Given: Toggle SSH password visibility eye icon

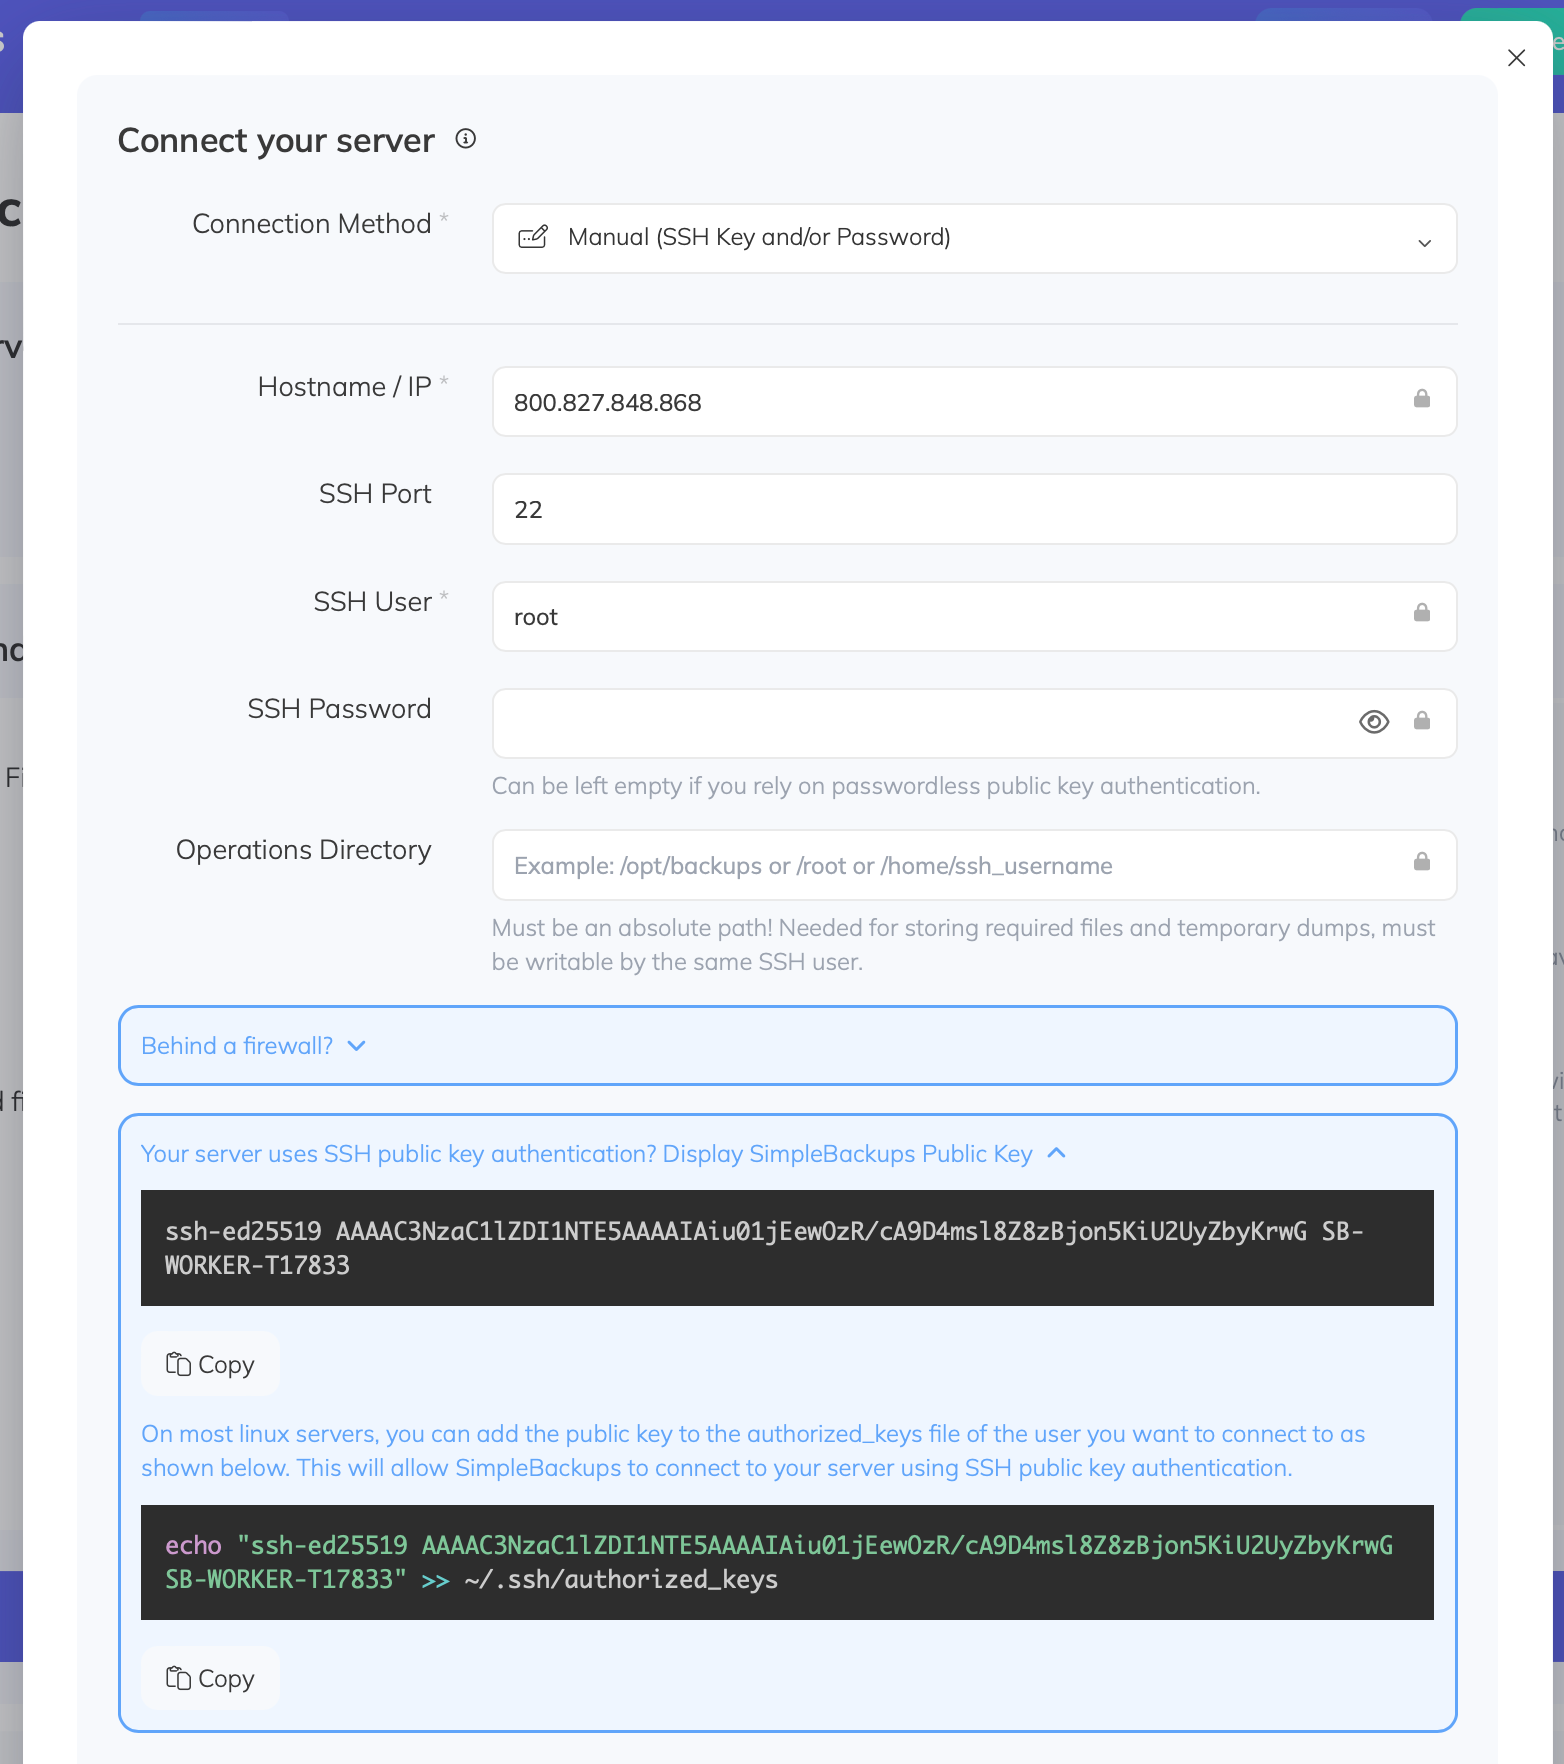Looking at the screenshot, I should point(1374,722).
